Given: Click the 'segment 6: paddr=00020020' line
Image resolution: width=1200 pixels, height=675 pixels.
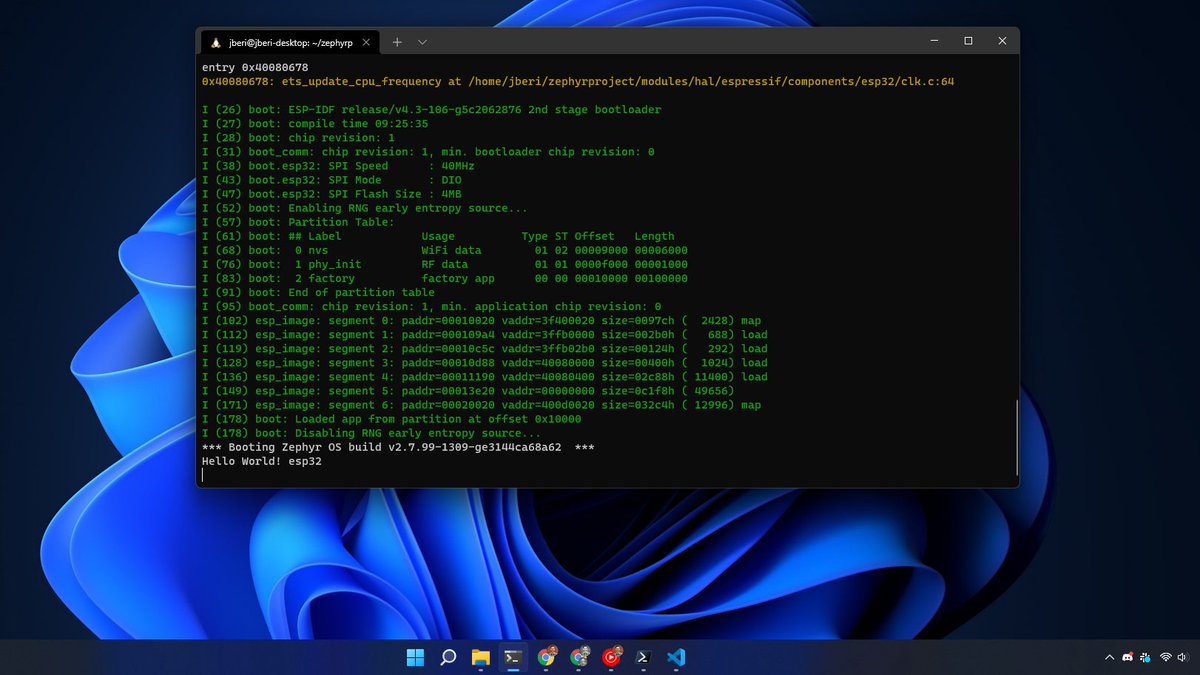Looking at the screenshot, I should point(481,405).
